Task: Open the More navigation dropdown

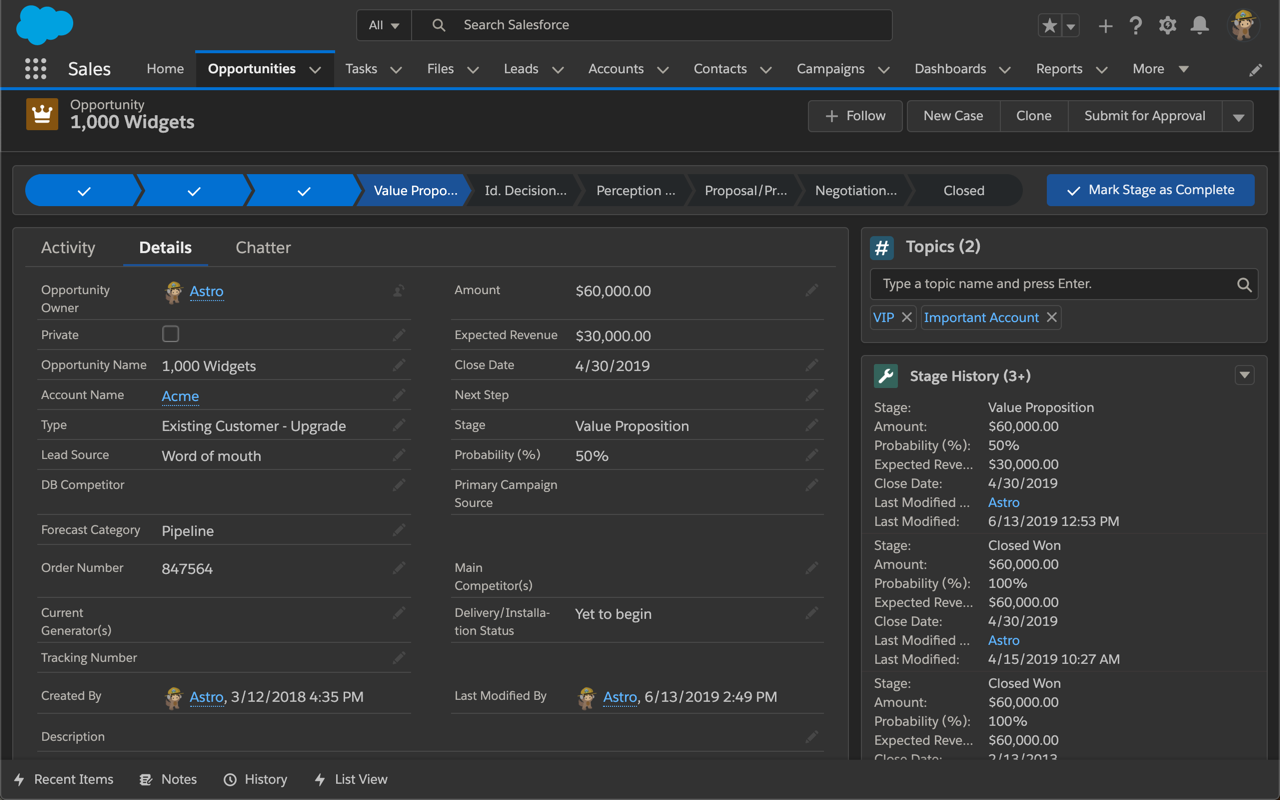Action: pos(1160,69)
